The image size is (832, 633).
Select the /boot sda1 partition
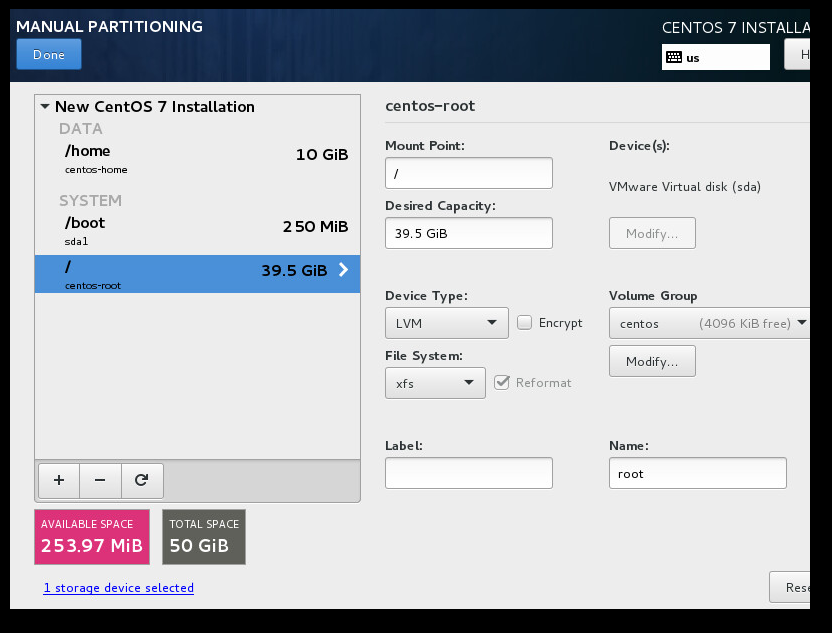tap(197, 231)
